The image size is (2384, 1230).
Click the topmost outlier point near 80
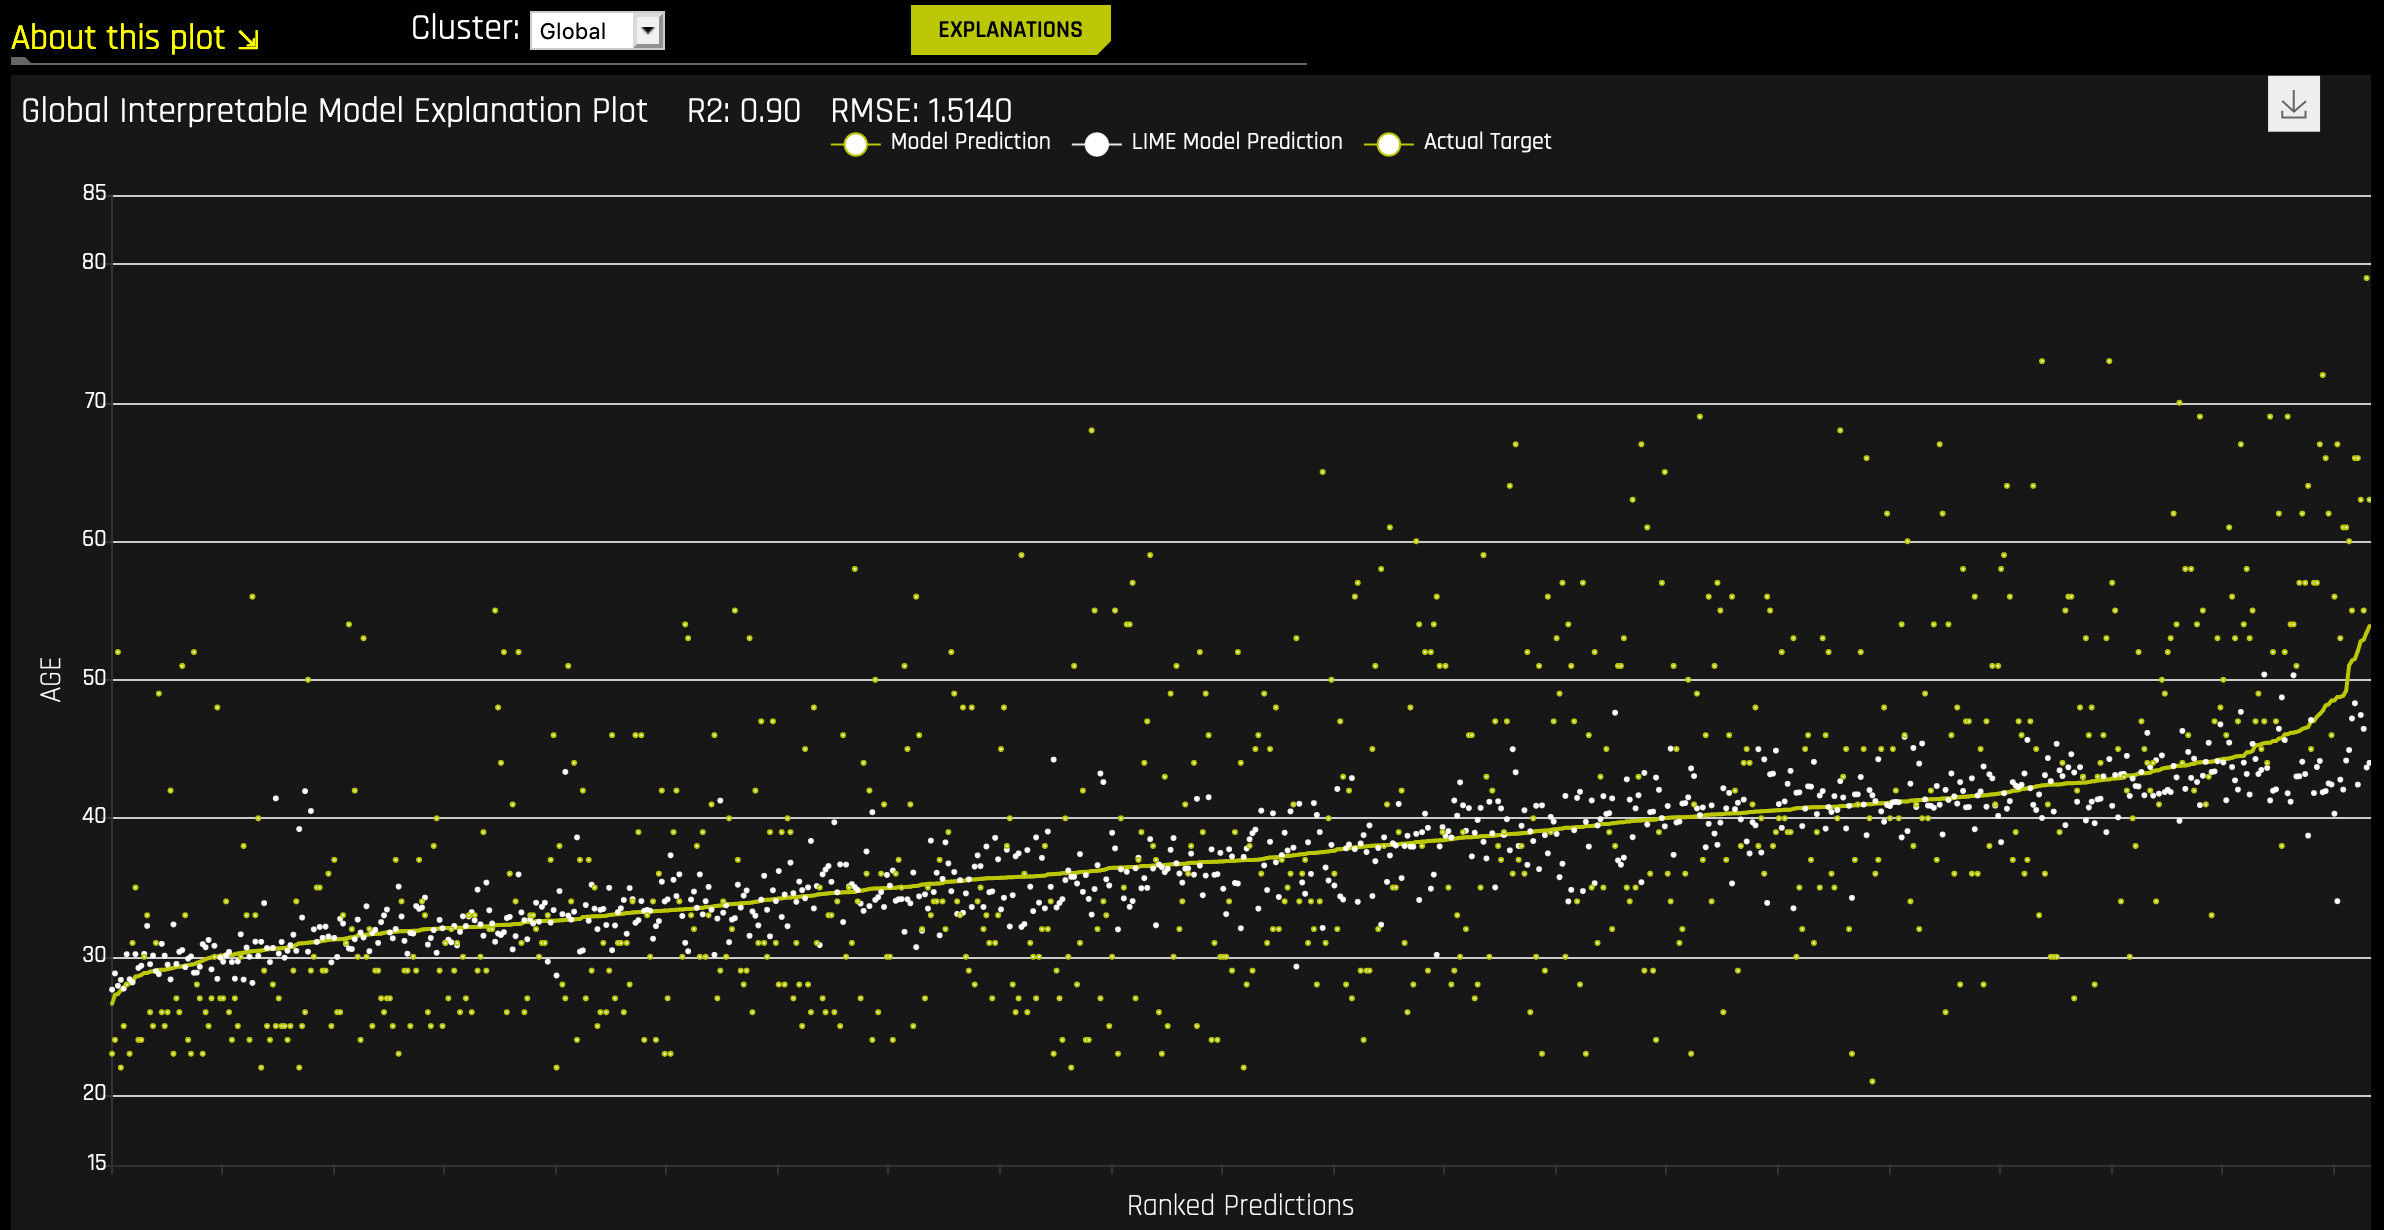tap(2366, 278)
